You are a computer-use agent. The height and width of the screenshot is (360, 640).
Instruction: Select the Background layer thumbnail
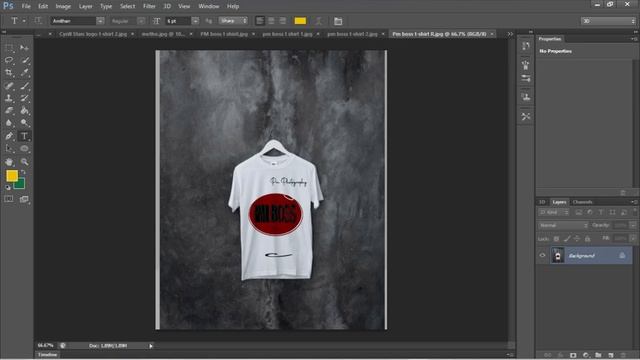point(558,256)
